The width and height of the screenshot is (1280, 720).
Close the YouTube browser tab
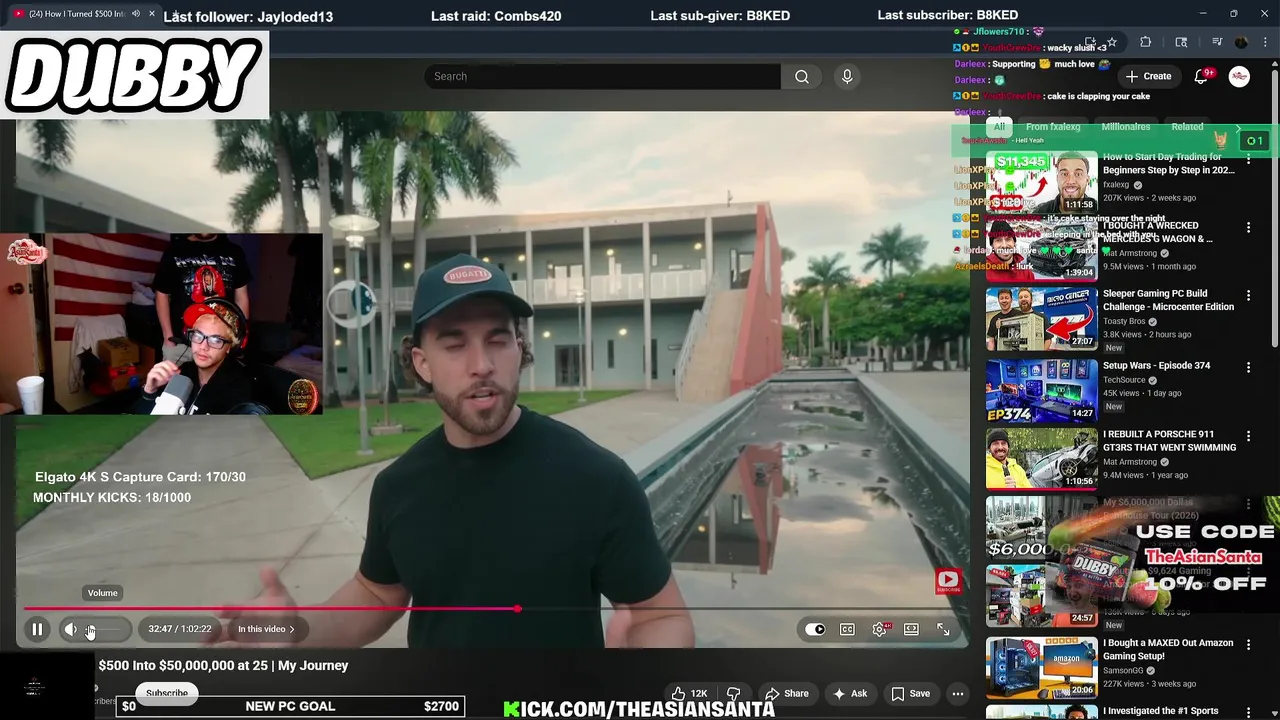coord(152,14)
